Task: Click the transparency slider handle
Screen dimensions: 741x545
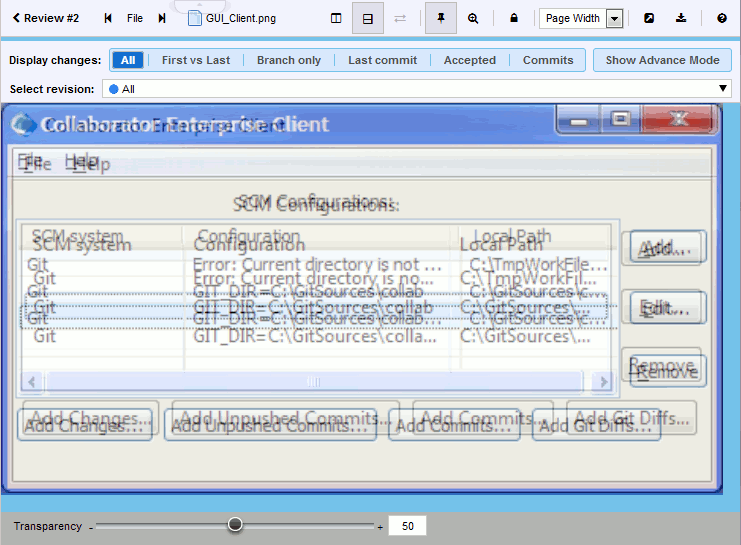Action: pyautogui.click(x=235, y=524)
